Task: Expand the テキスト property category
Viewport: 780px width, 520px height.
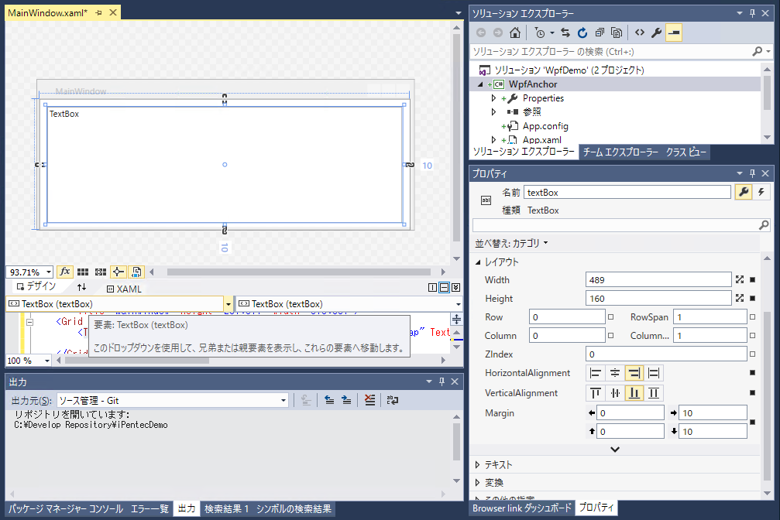Action: tap(477, 465)
